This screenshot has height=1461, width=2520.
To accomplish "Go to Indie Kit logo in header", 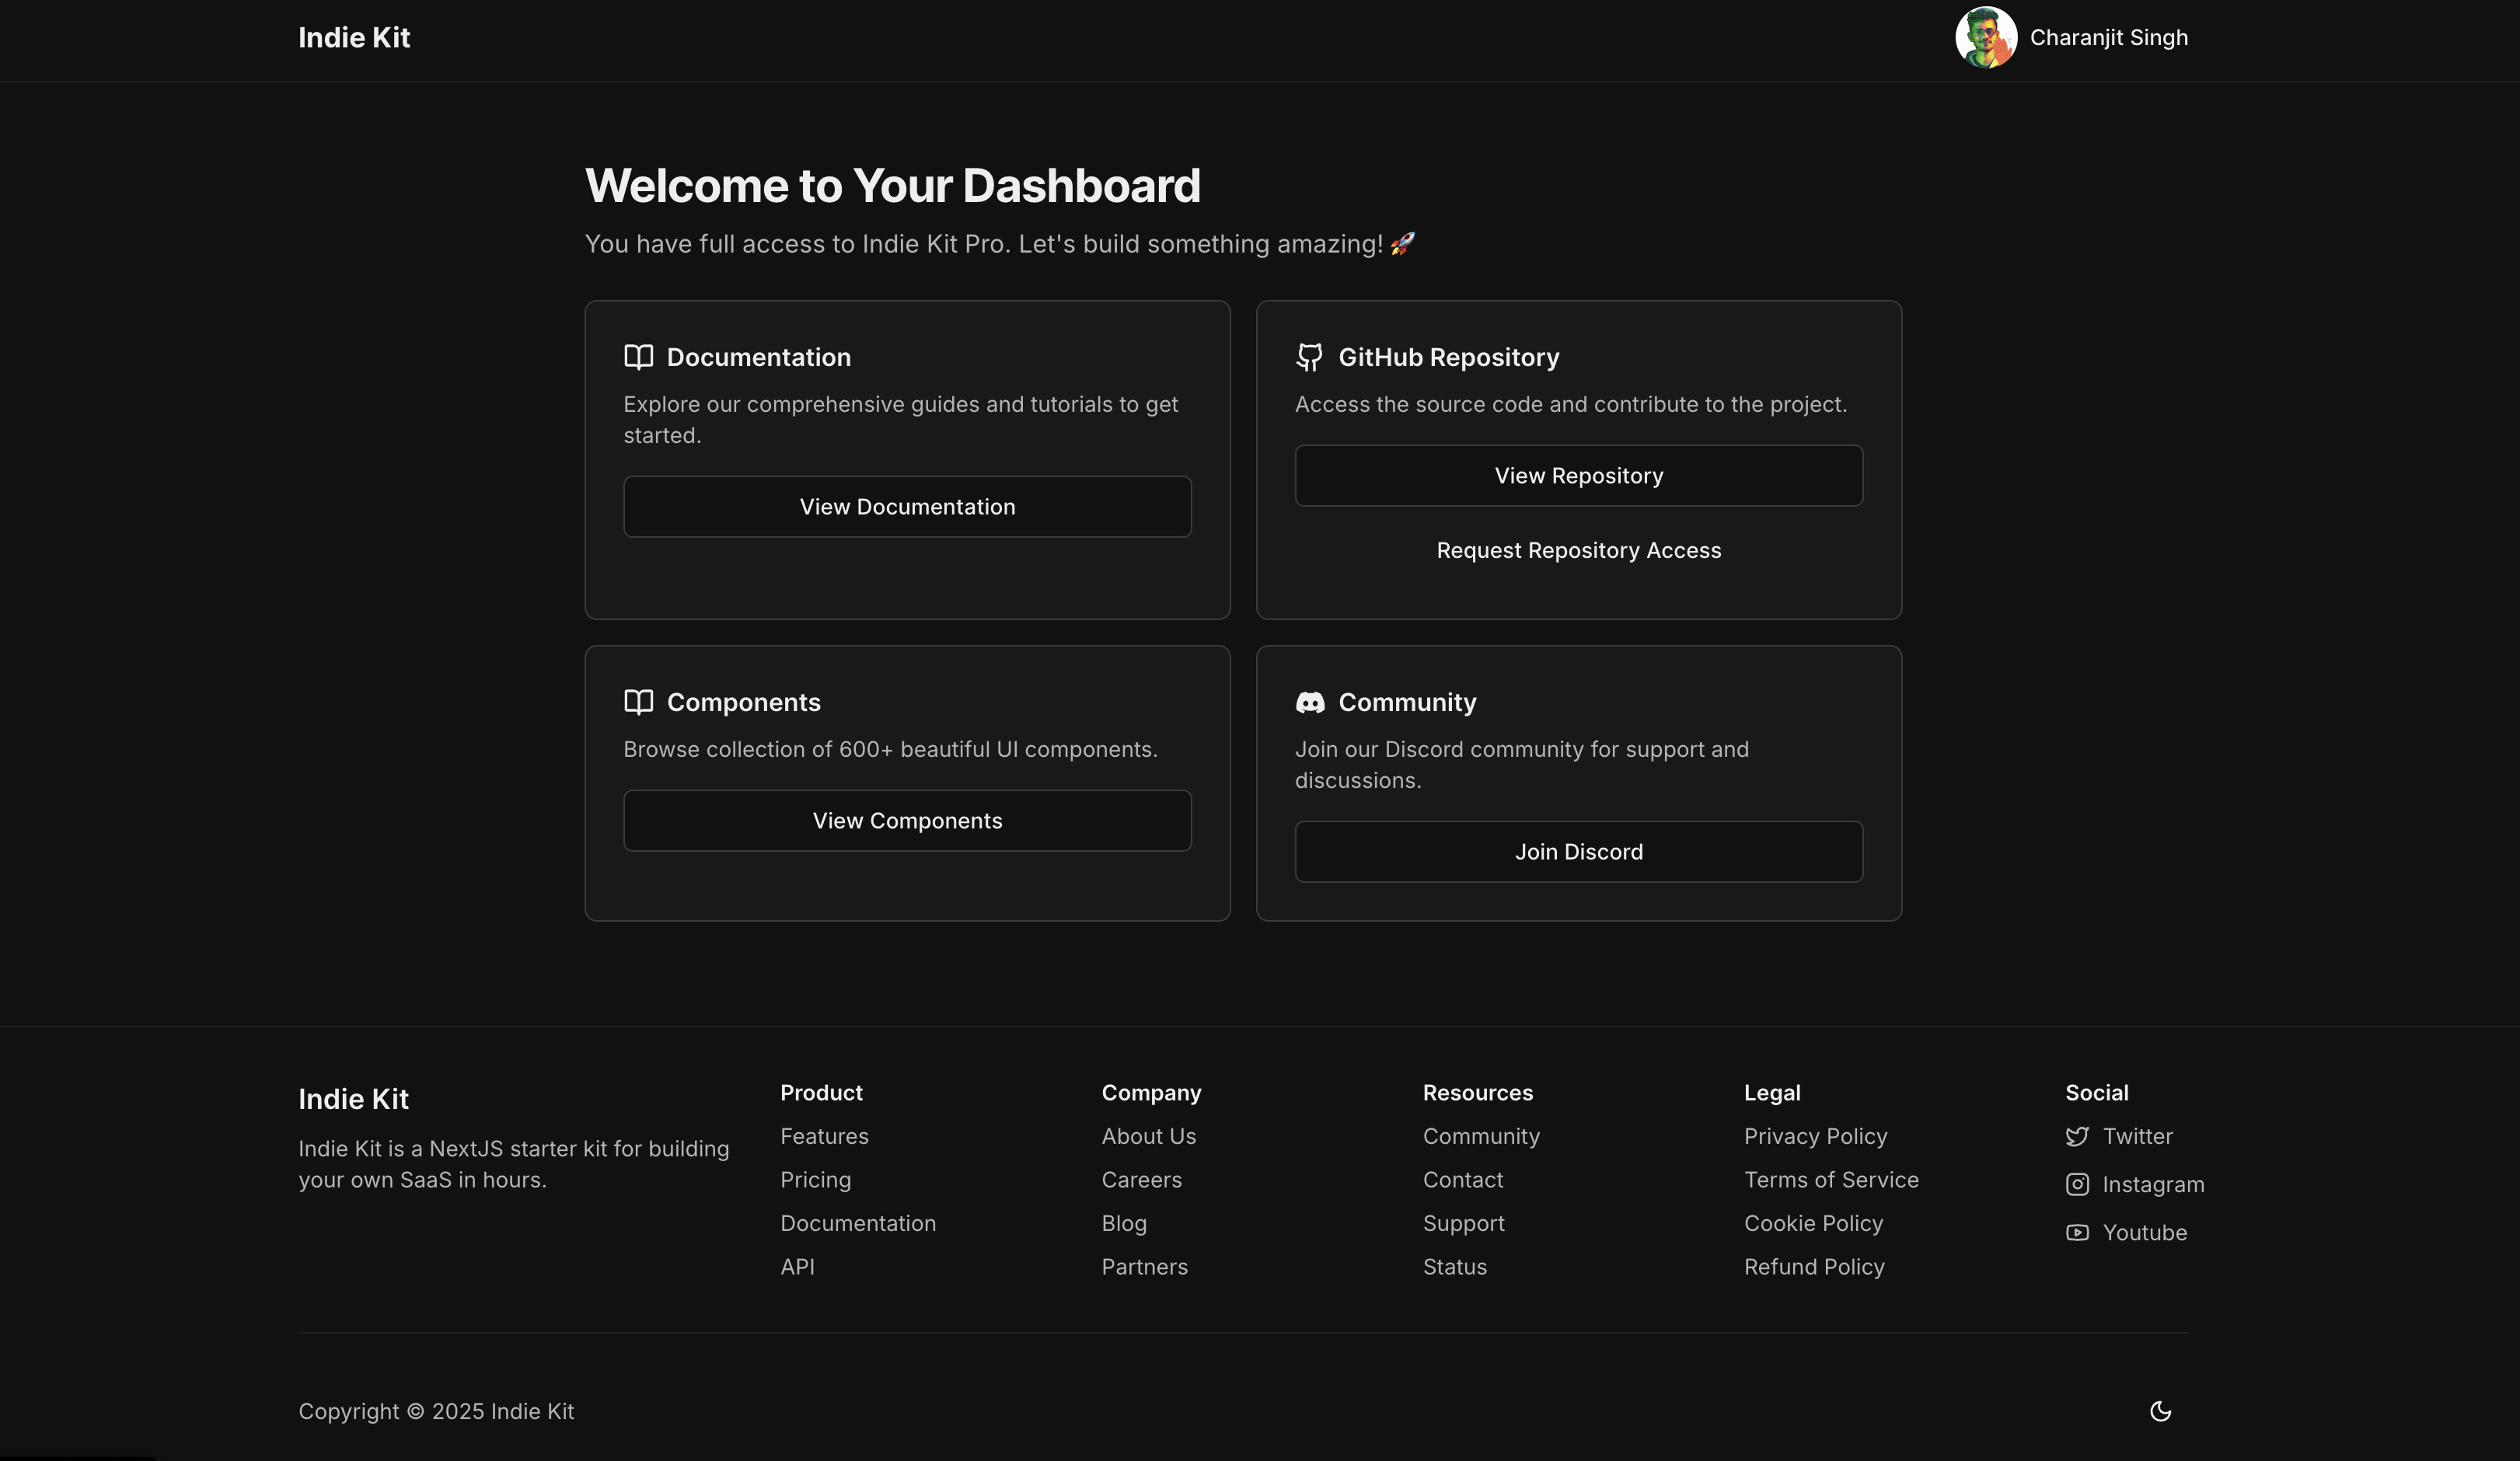I will 354,37.
